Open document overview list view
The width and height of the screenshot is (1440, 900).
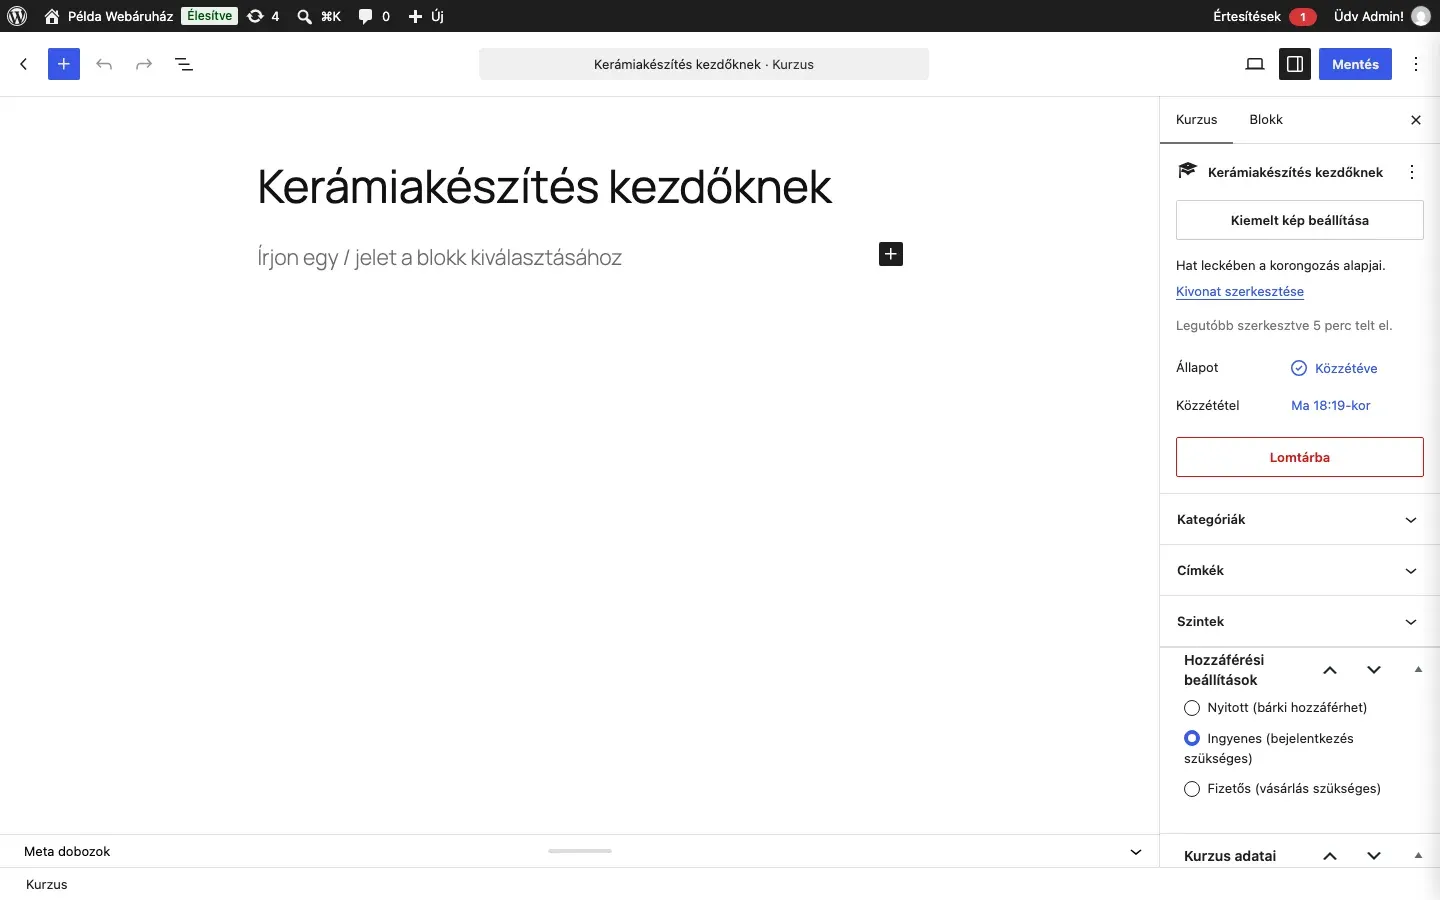tap(184, 64)
